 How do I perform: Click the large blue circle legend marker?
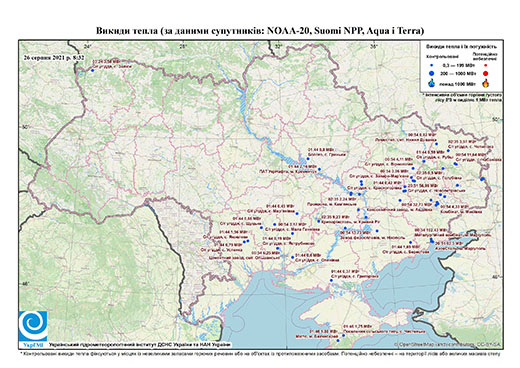click(432, 73)
